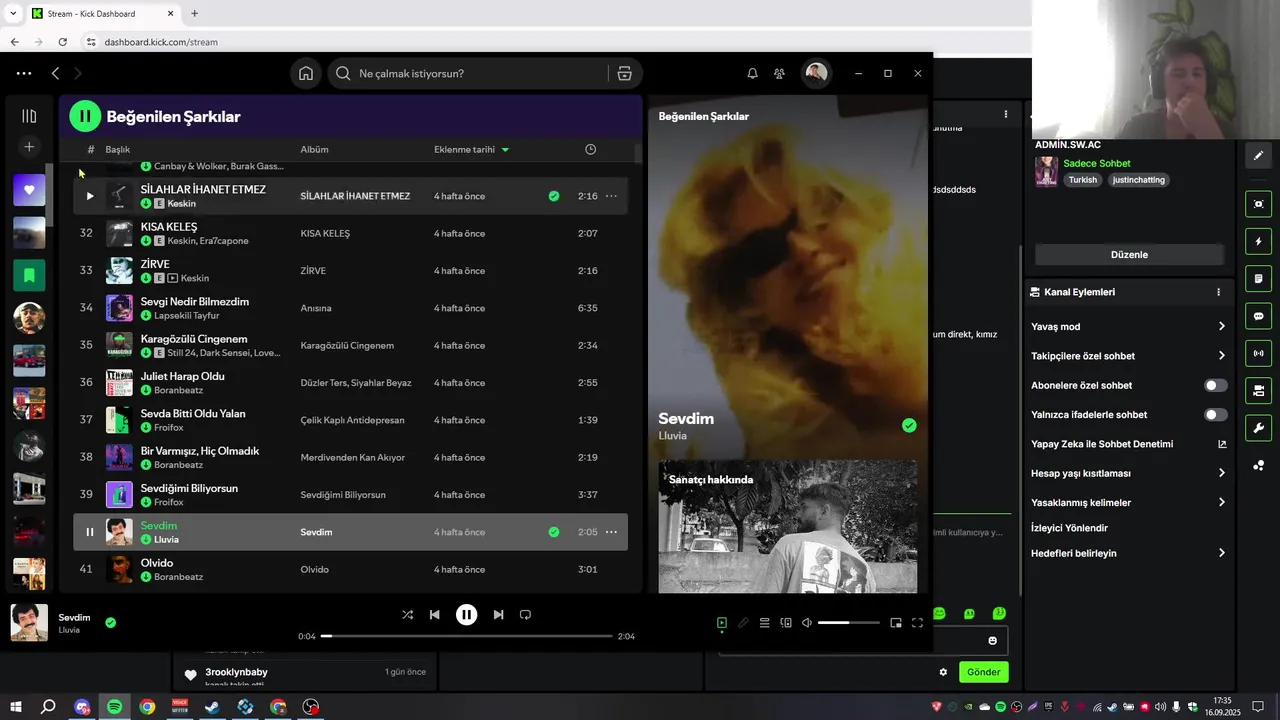Viewport: 1280px width, 720px height.
Task: Open Windows Start menu
Action: click(16, 707)
